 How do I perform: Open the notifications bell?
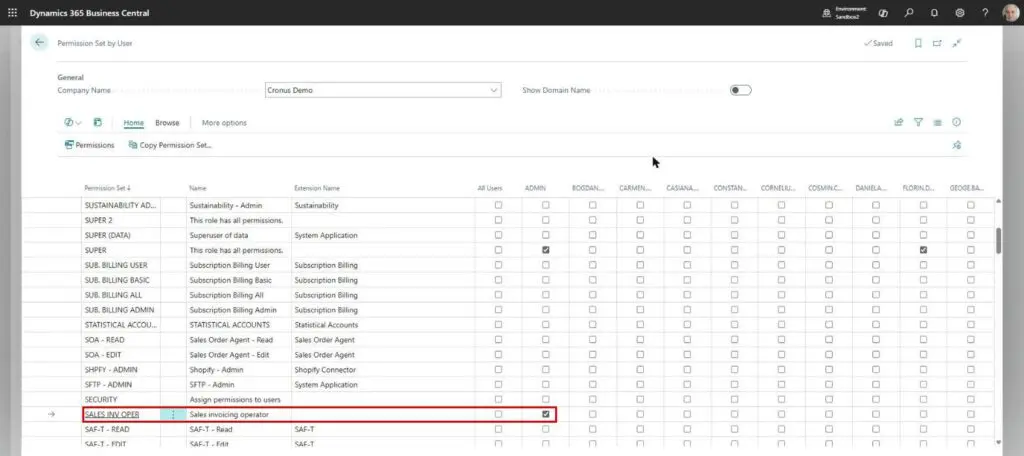click(x=935, y=12)
